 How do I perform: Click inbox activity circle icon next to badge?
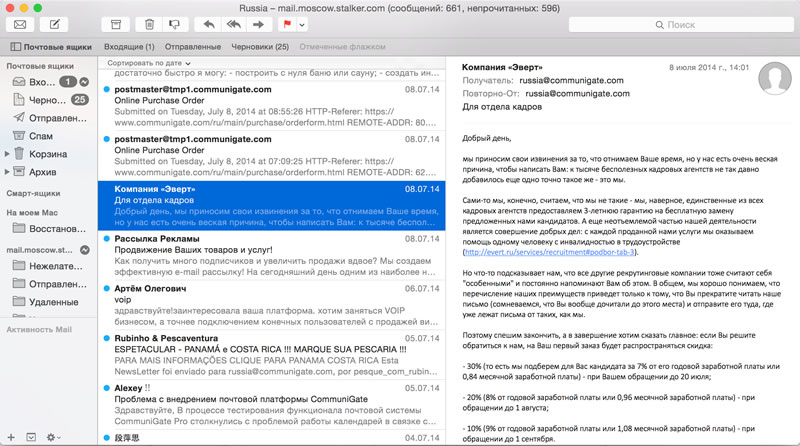[x=84, y=82]
